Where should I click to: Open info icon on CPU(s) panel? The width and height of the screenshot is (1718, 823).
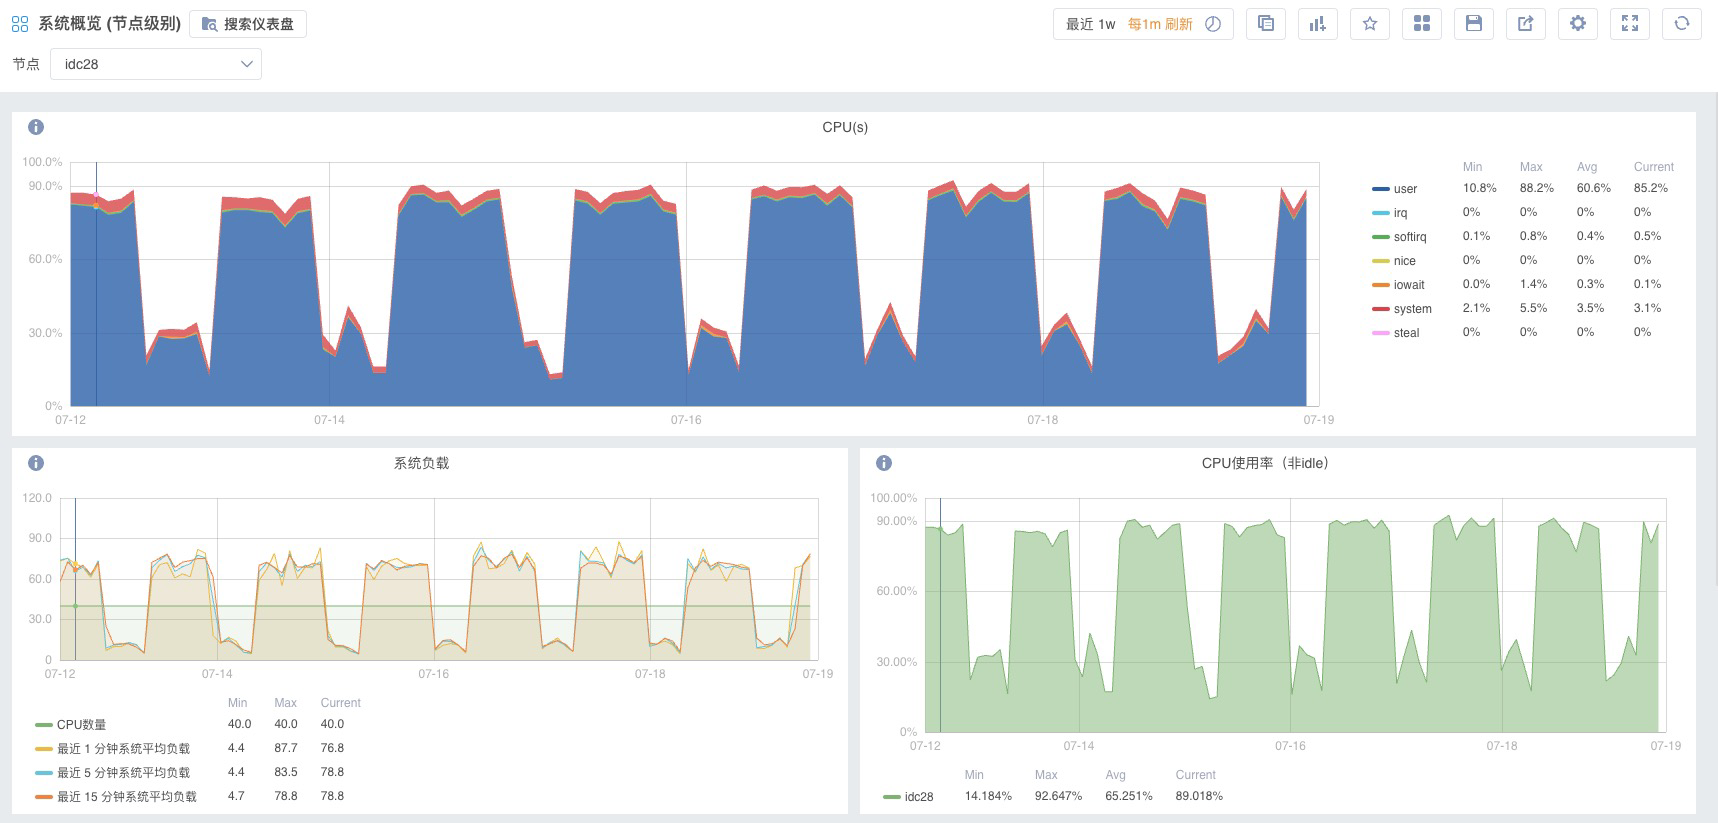click(36, 127)
